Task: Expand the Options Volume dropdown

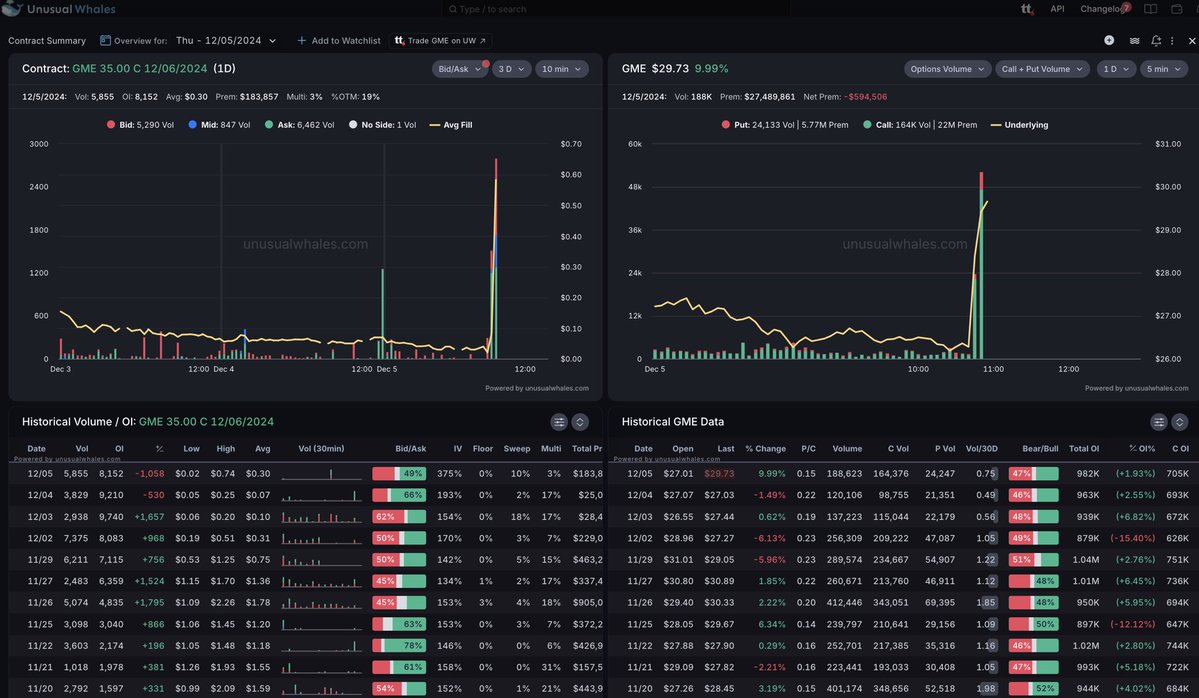Action: [947, 69]
